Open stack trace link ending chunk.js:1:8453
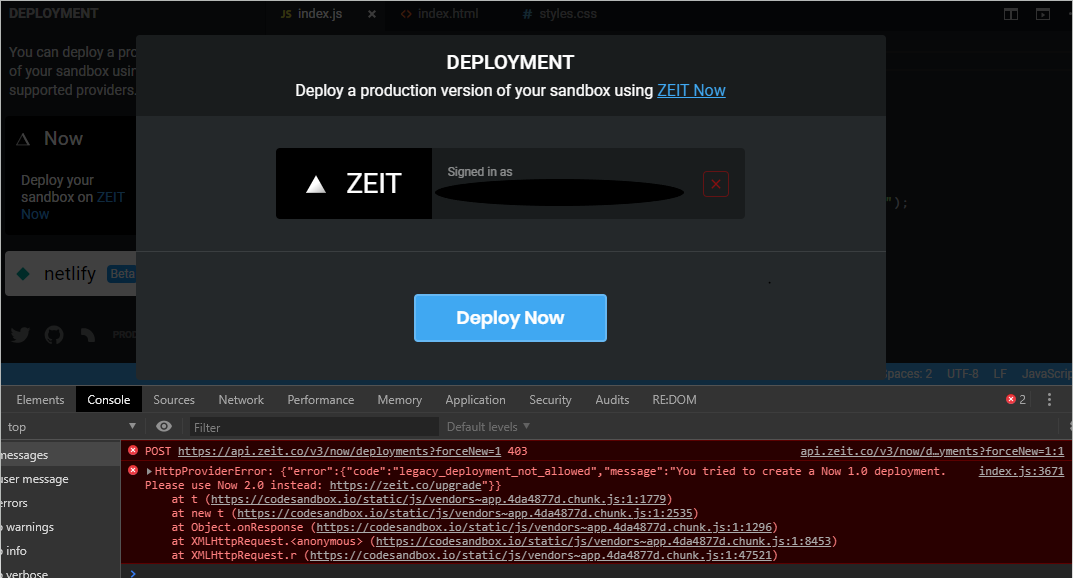This screenshot has height=578, width=1073. pos(604,542)
